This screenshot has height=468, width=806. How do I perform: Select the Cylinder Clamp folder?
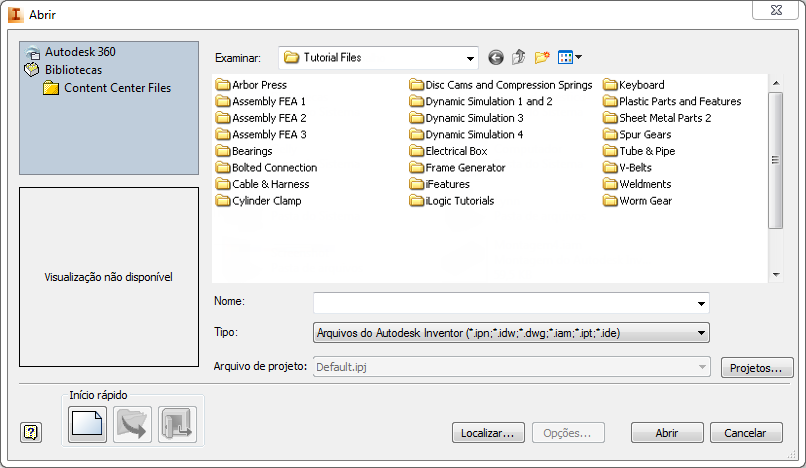(x=259, y=201)
